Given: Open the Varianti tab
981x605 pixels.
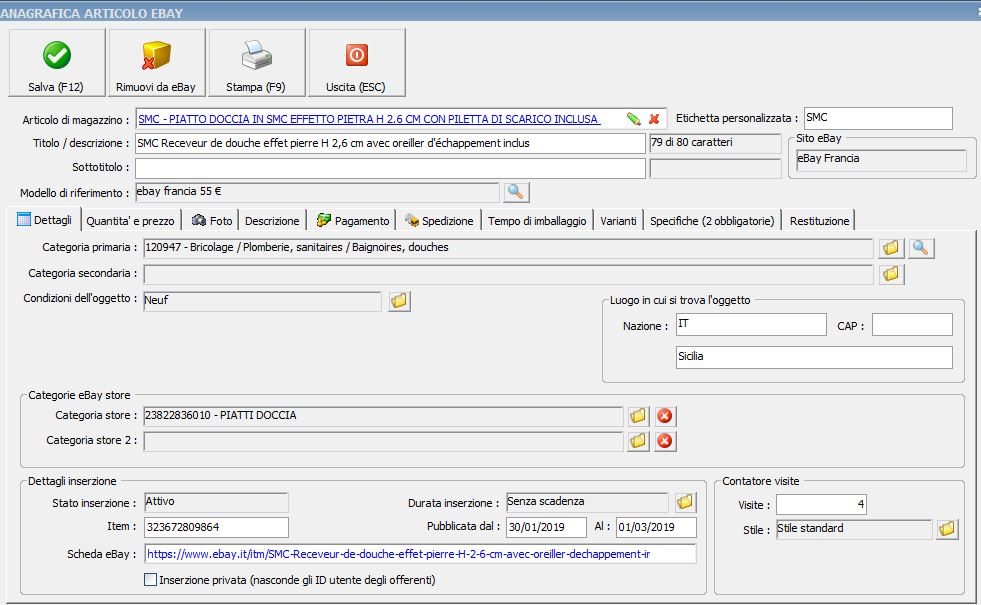Looking at the screenshot, I should [618, 221].
